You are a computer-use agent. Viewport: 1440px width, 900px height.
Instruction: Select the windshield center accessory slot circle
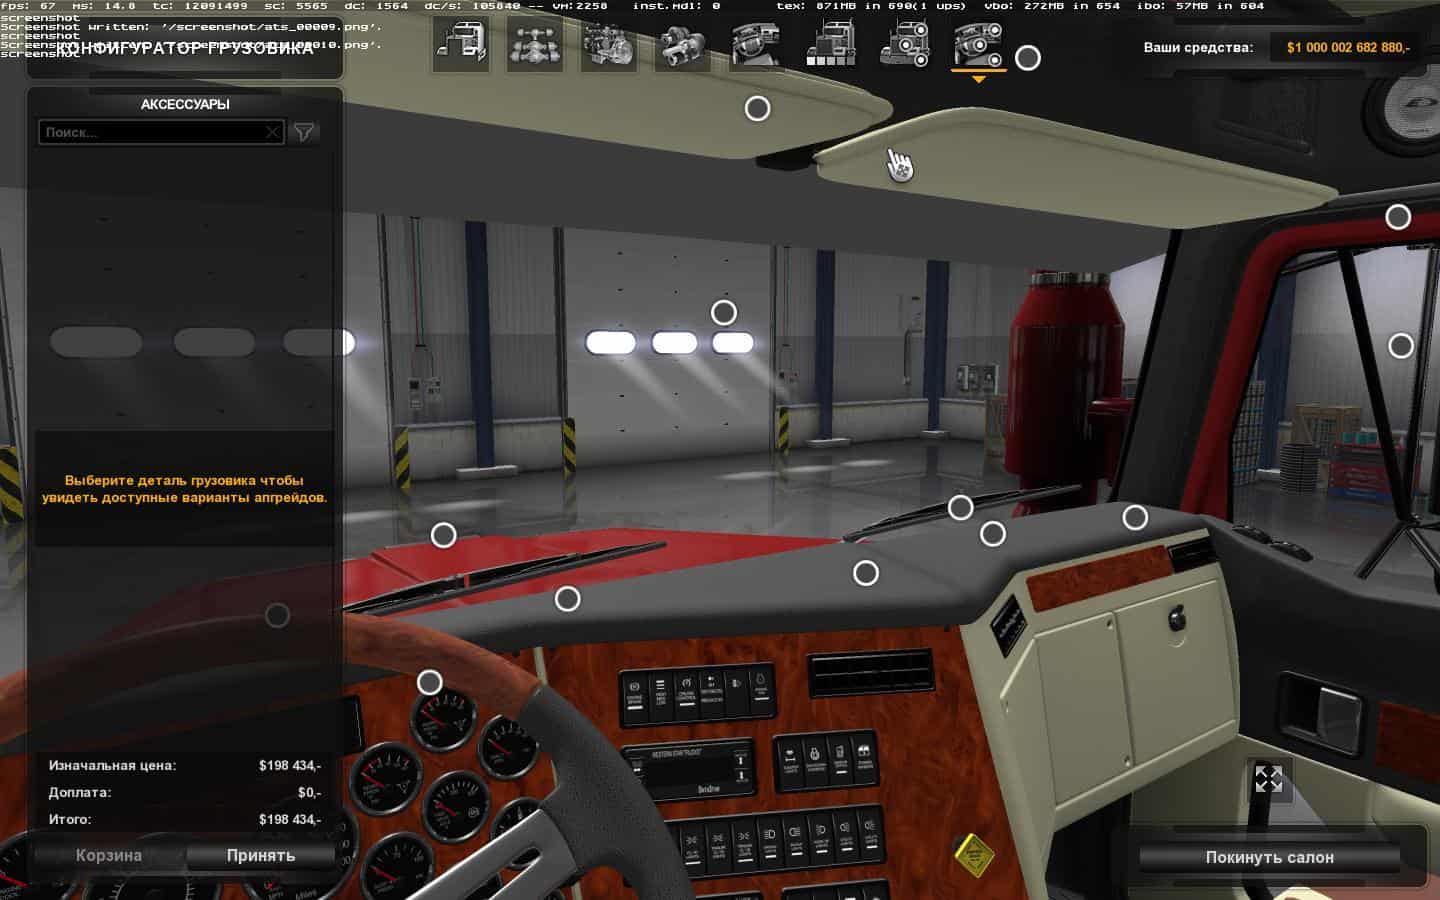point(723,313)
